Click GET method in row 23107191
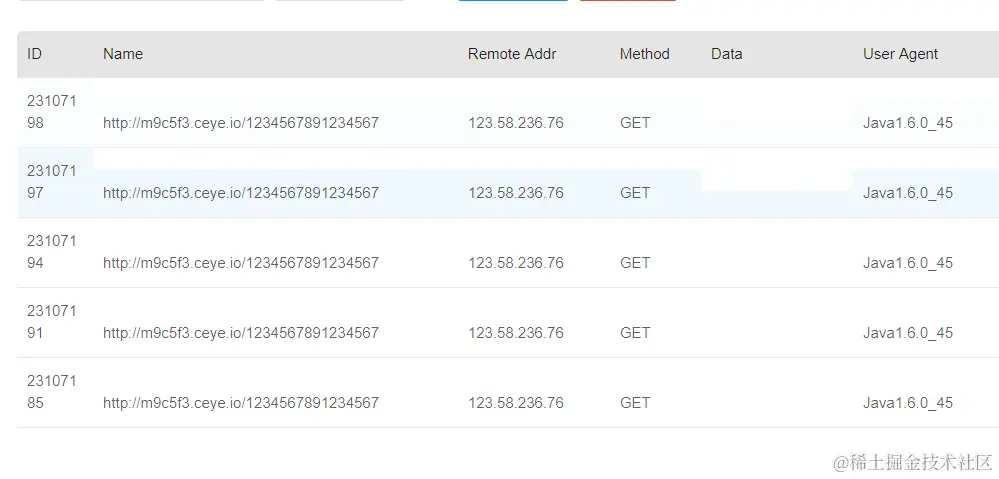Screen dimensions: 999x479 [635, 333]
